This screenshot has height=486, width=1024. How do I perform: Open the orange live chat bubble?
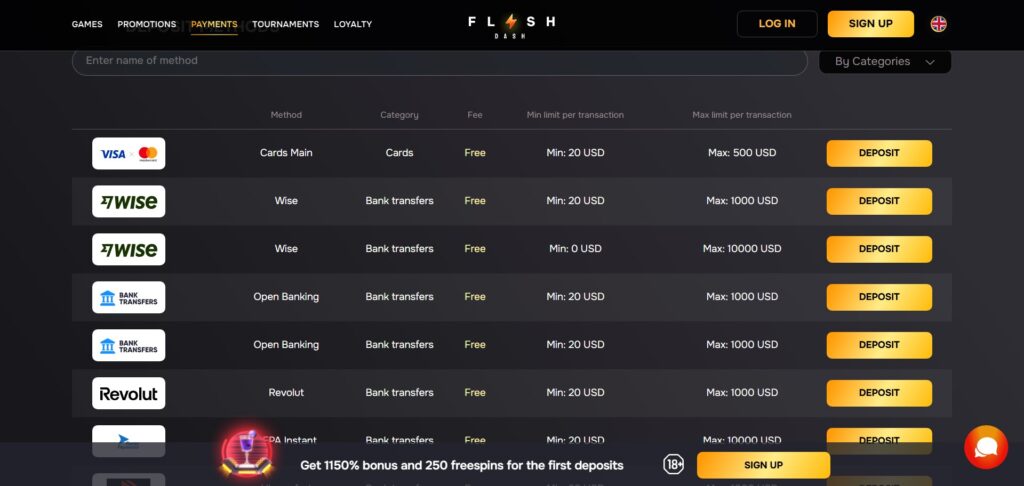[x=985, y=447]
